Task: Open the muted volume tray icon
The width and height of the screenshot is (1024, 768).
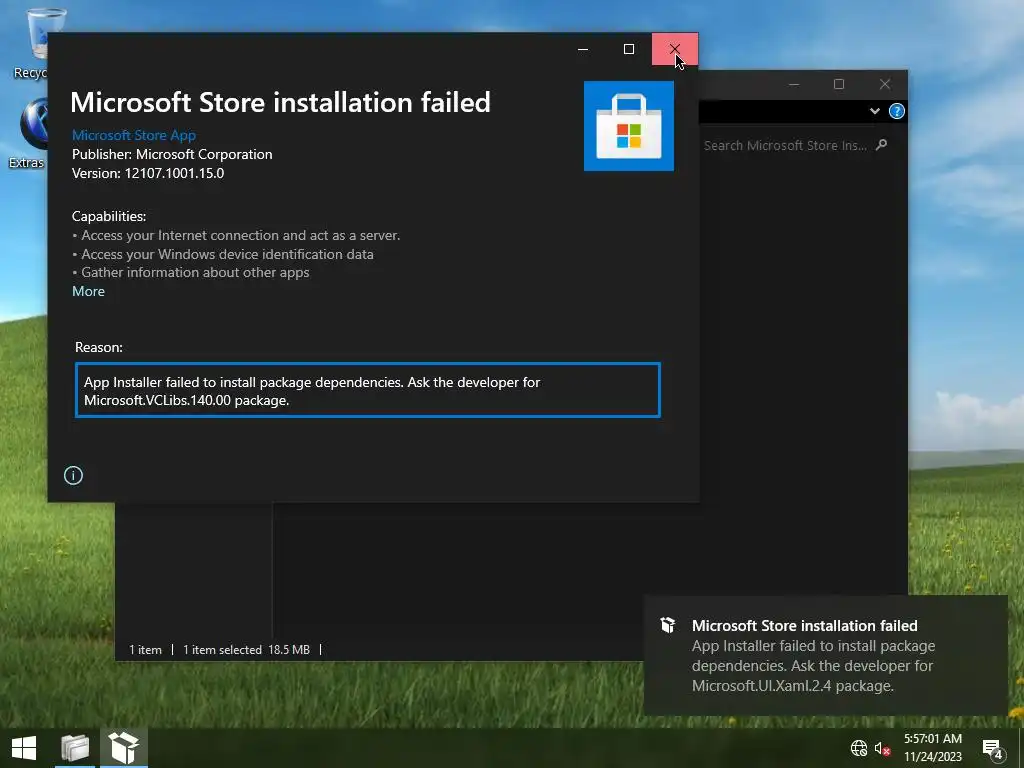Action: click(x=882, y=748)
